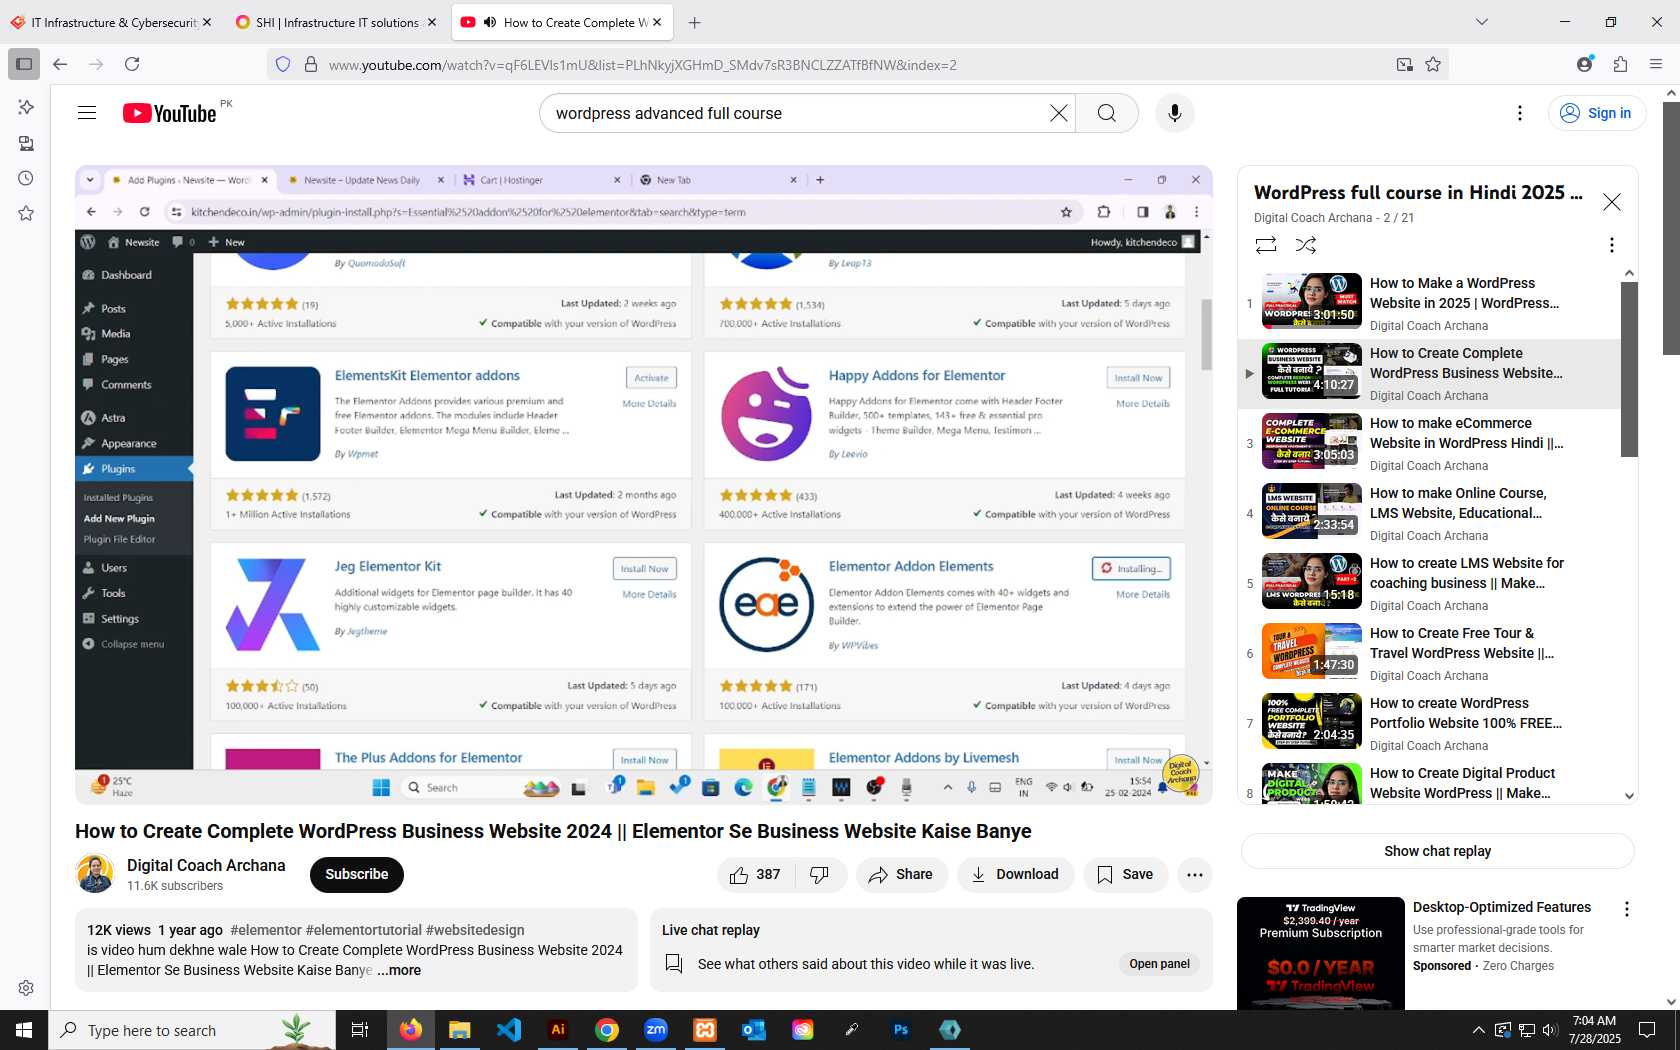
Task: Show hidden system tray icons
Action: (1479, 1030)
